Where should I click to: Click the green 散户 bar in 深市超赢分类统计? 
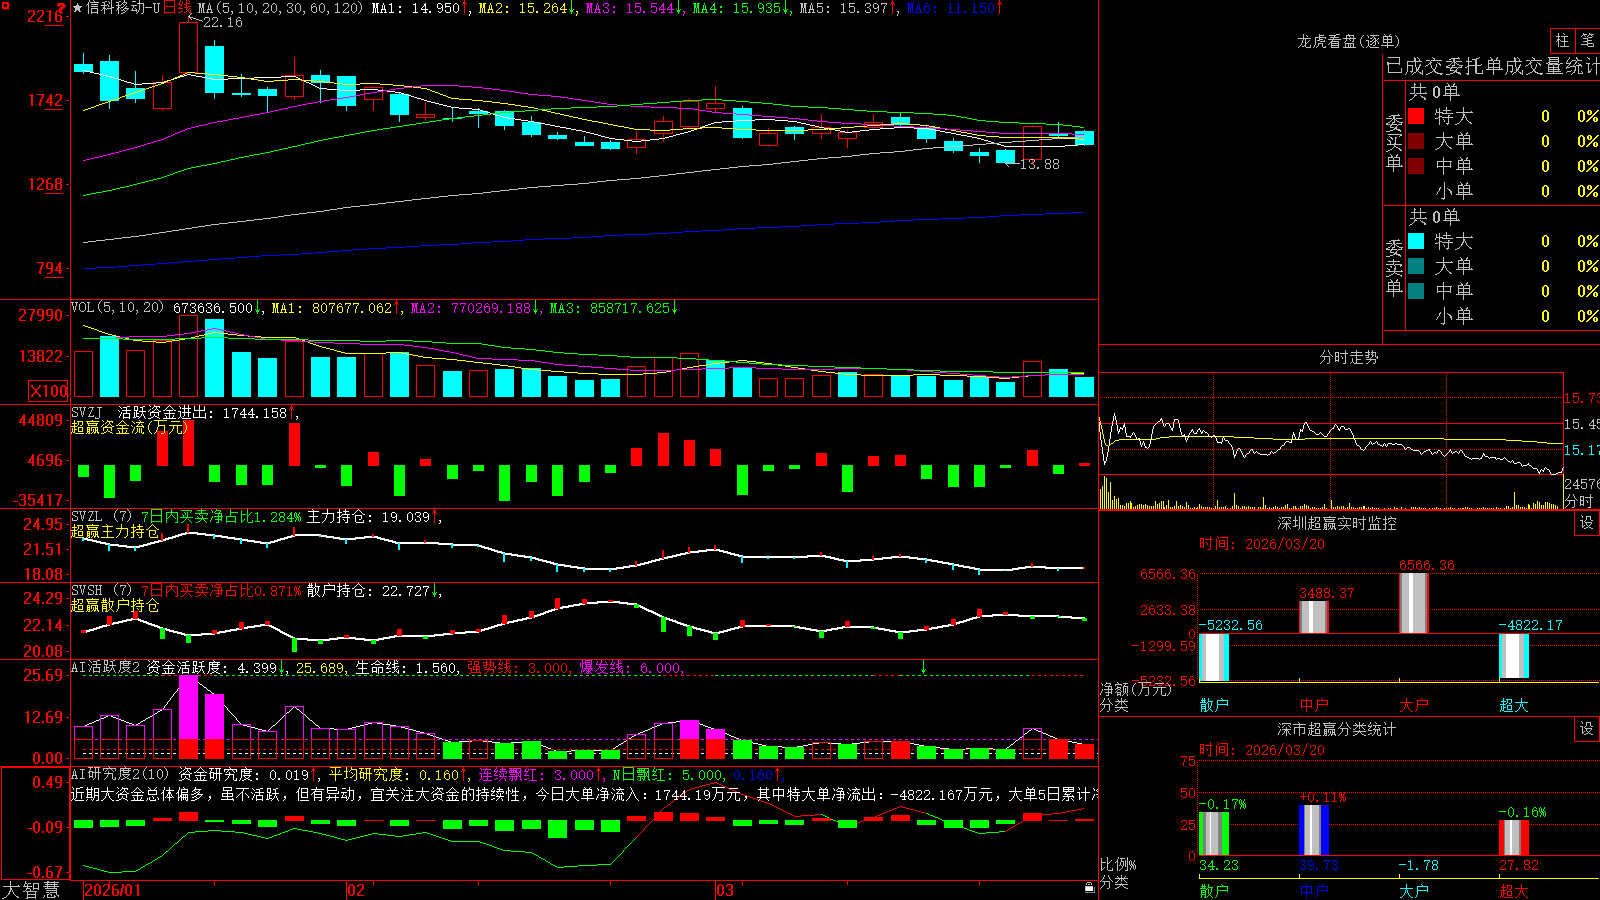click(x=1213, y=833)
